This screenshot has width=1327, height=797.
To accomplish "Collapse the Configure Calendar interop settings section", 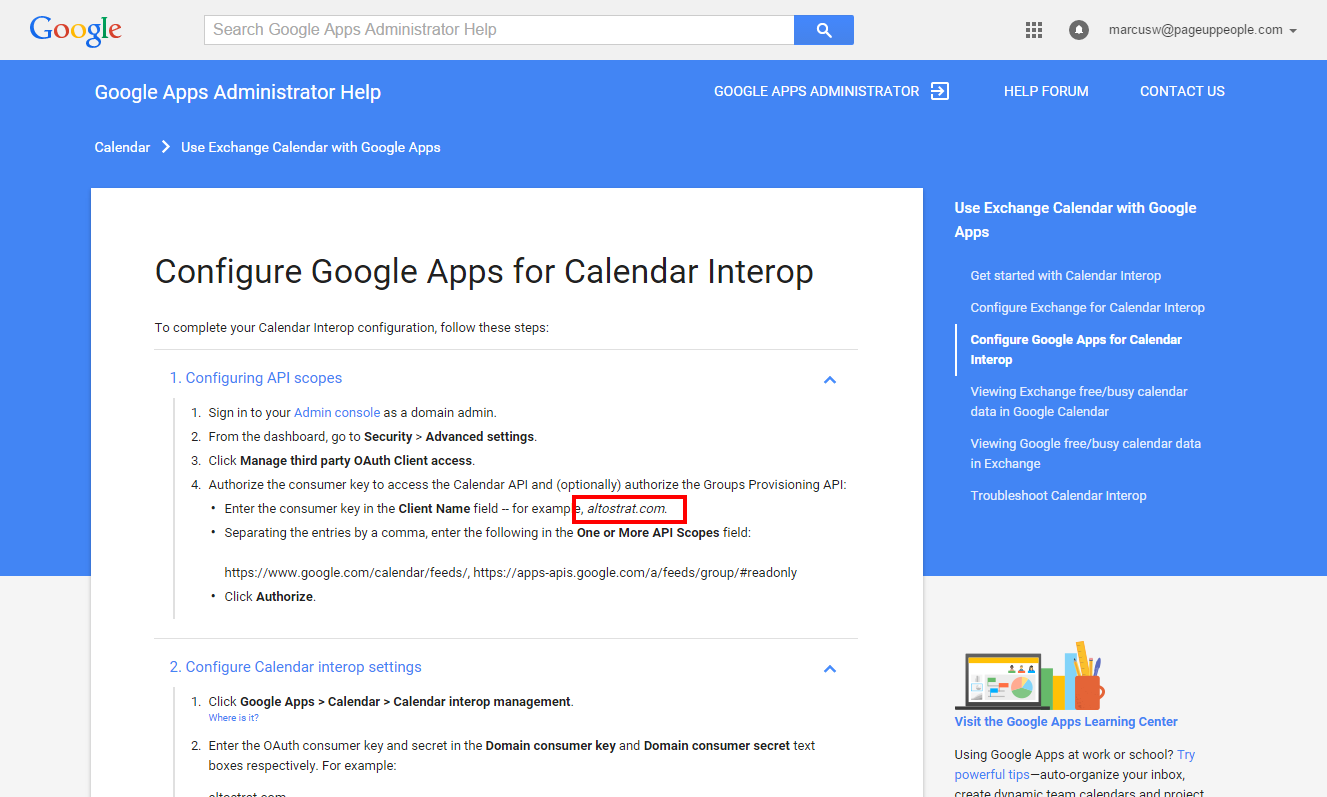I will click(829, 669).
